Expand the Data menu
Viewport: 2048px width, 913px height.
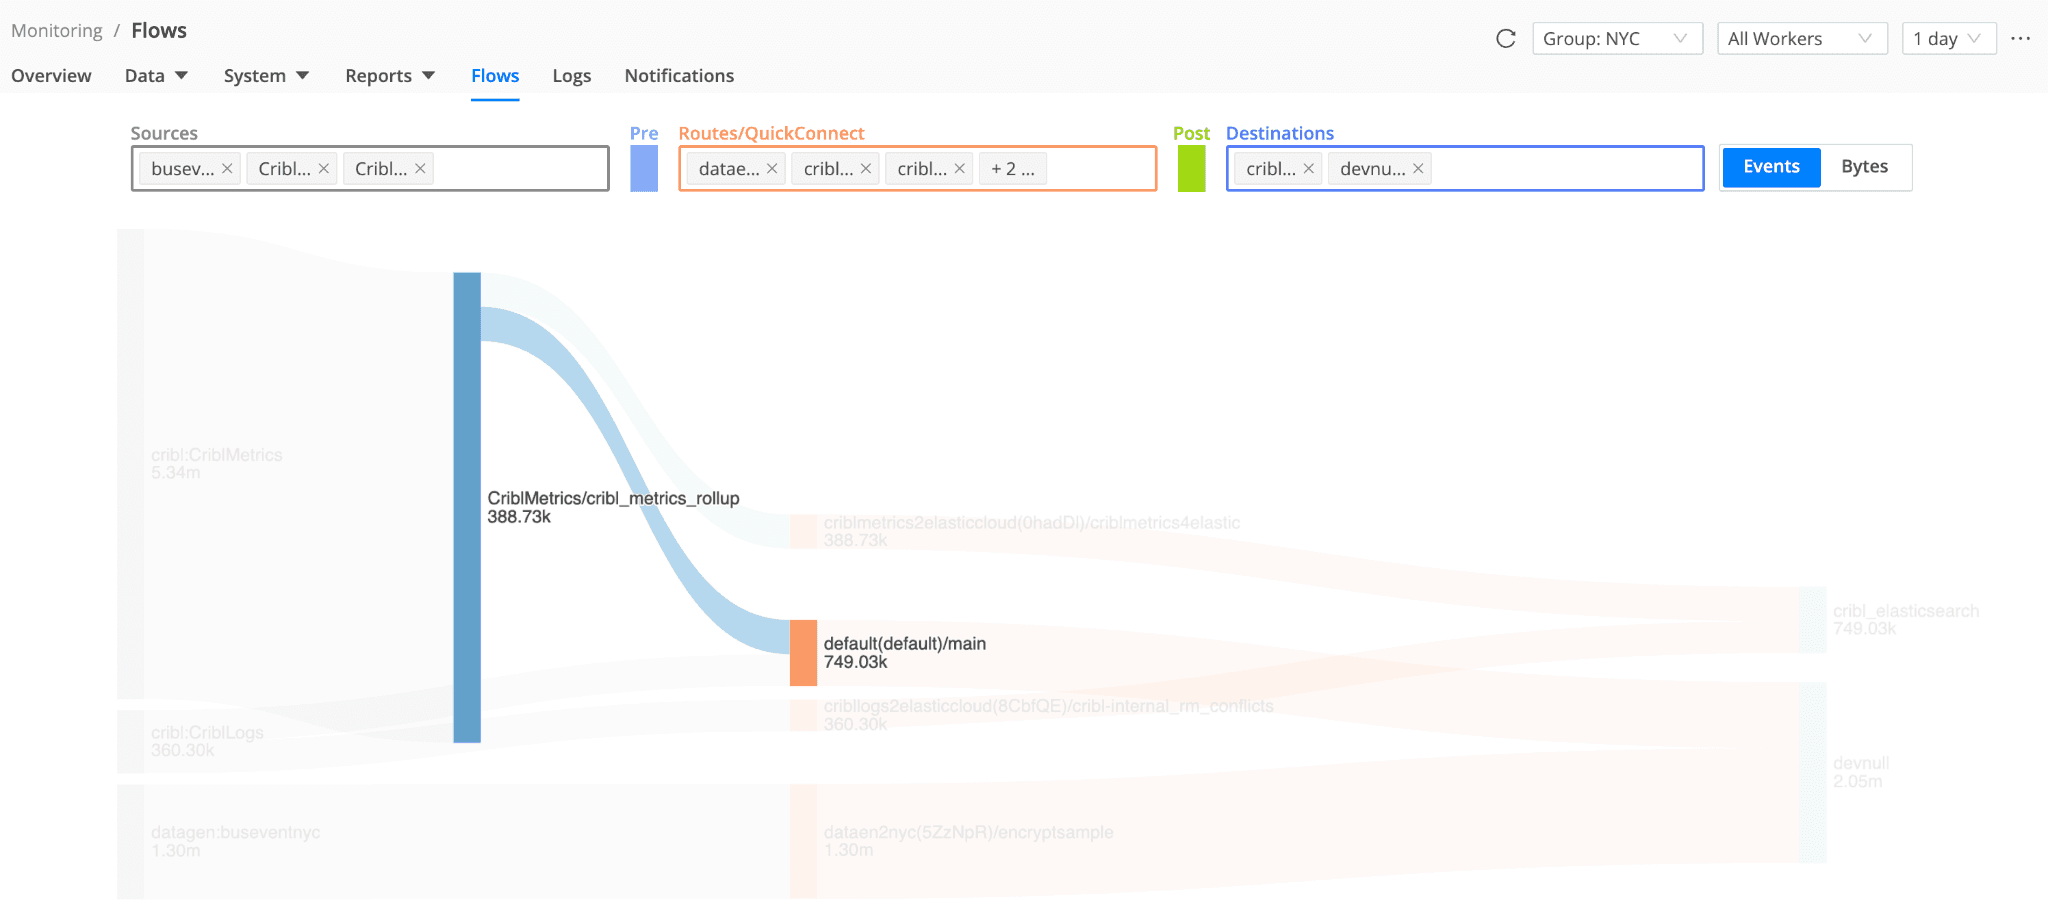[x=156, y=76]
